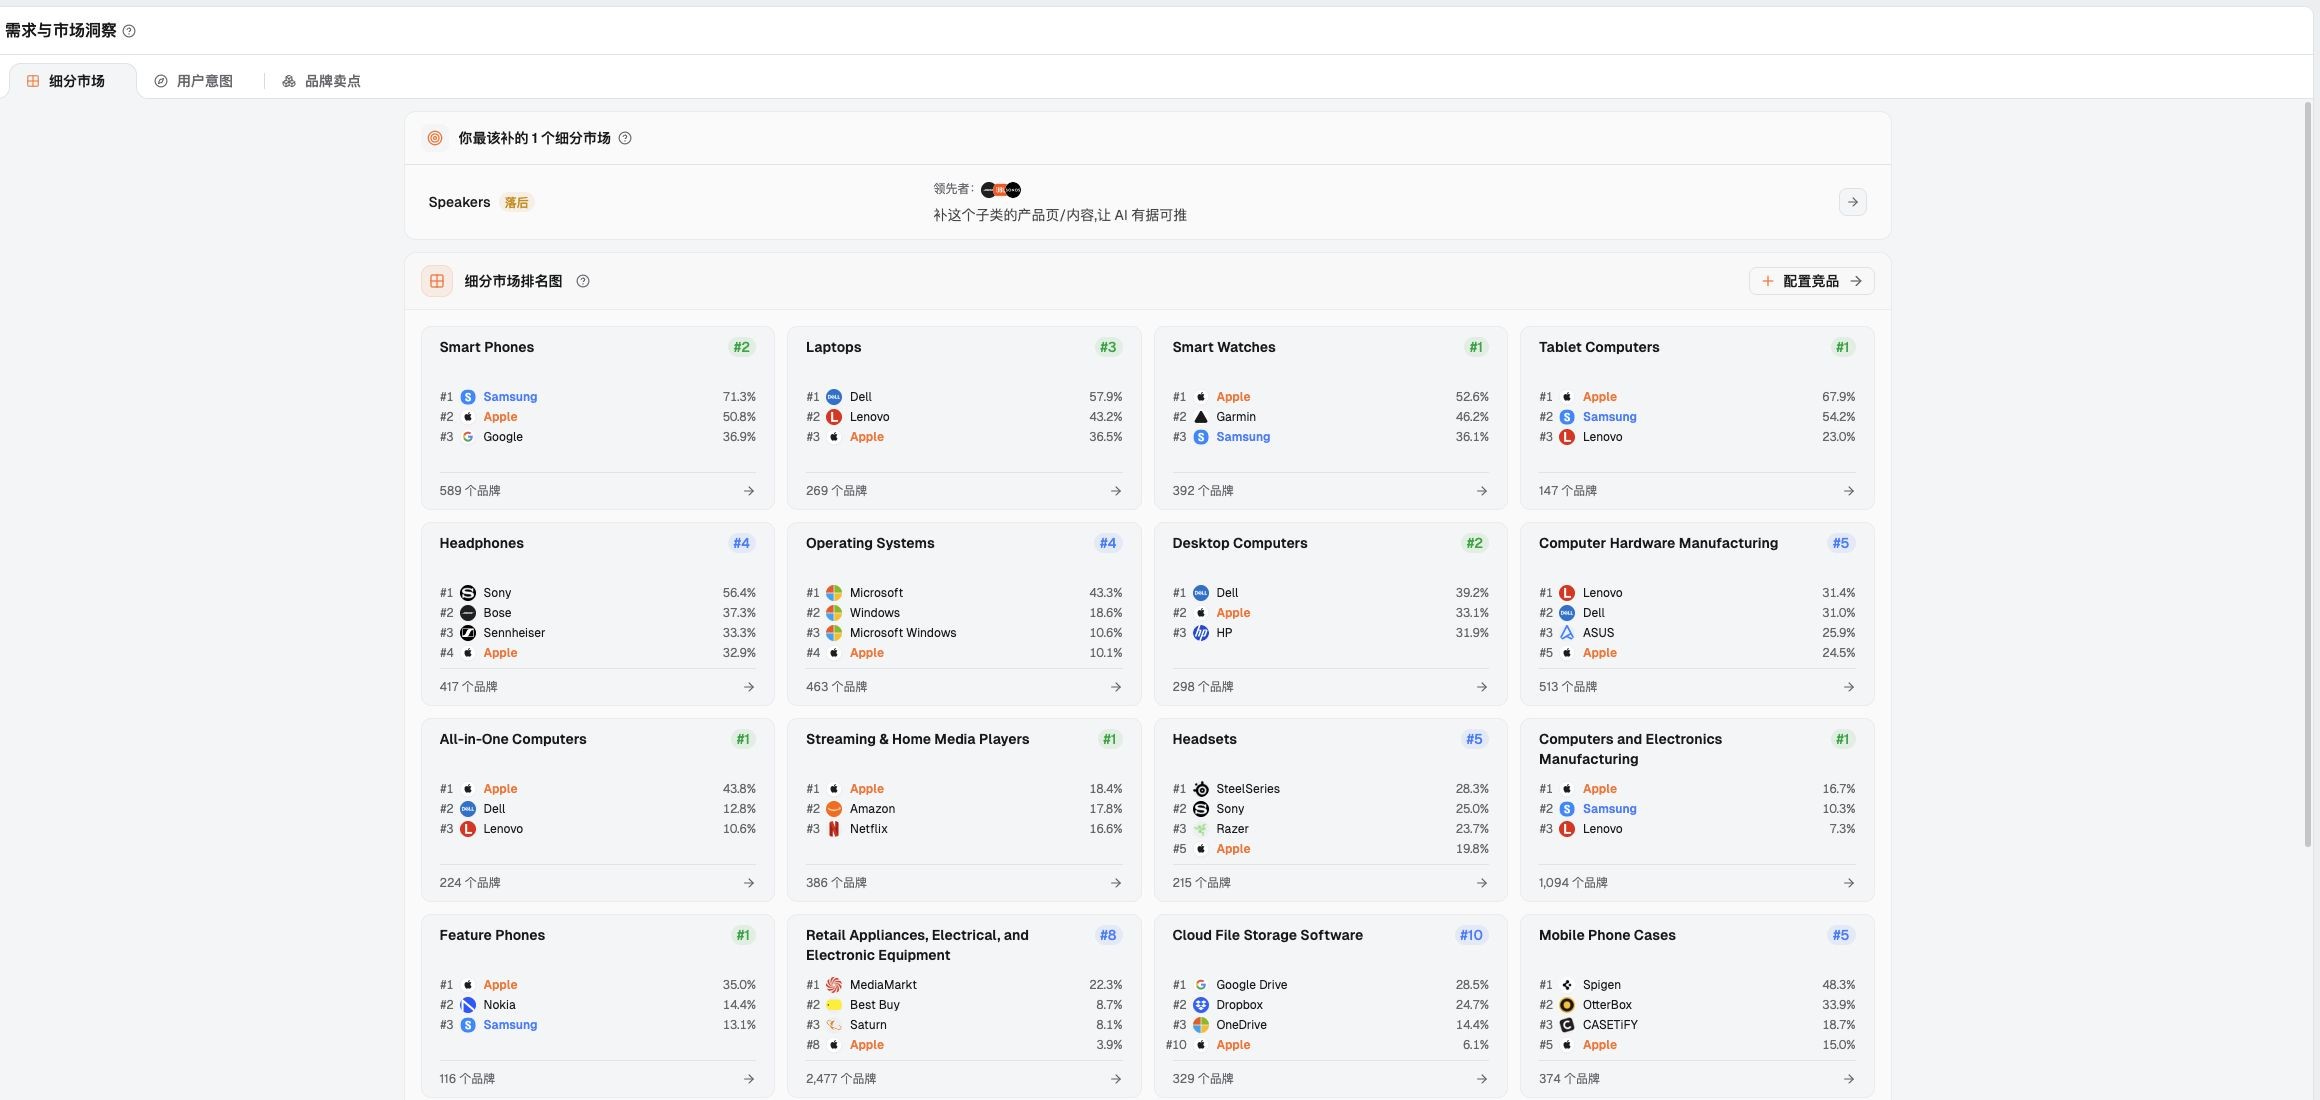This screenshot has height=1100, width=2320.
Task: Open Computers and Electronics Manufacturing arrow
Action: [1849, 883]
